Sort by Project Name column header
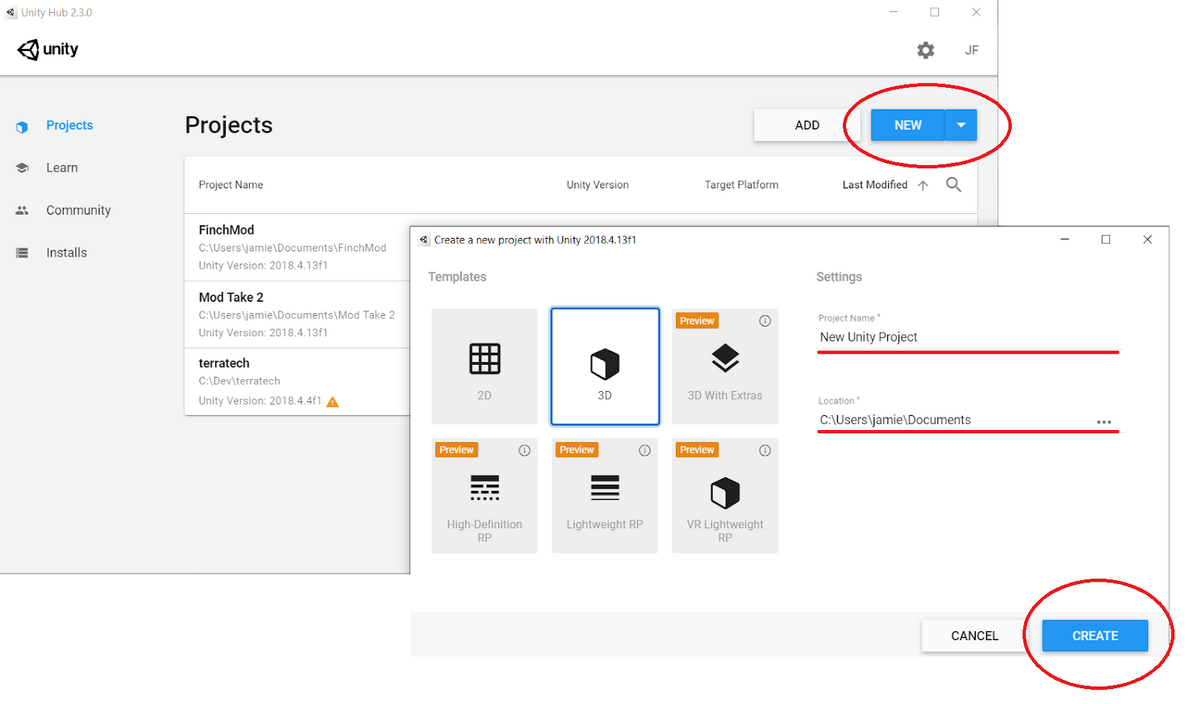The image size is (1200, 704). tap(231, 185)
